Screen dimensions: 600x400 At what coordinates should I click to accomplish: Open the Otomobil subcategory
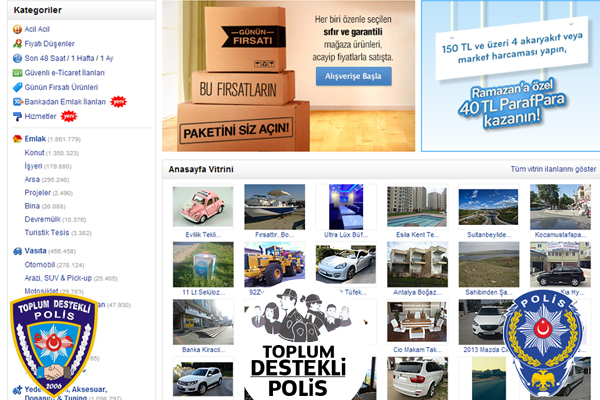[x=40, y=264]
